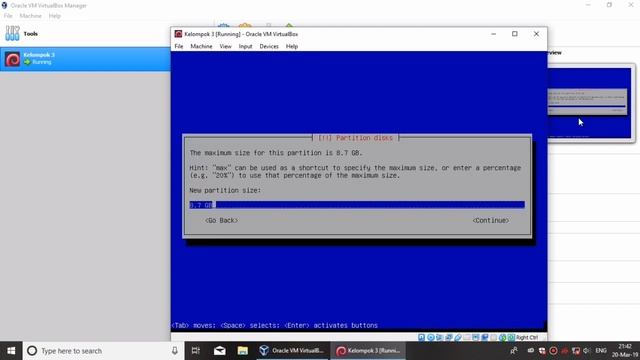Open View menu in the VM window
Viewport: 640px width, 360px height.
tap(225, 46)
